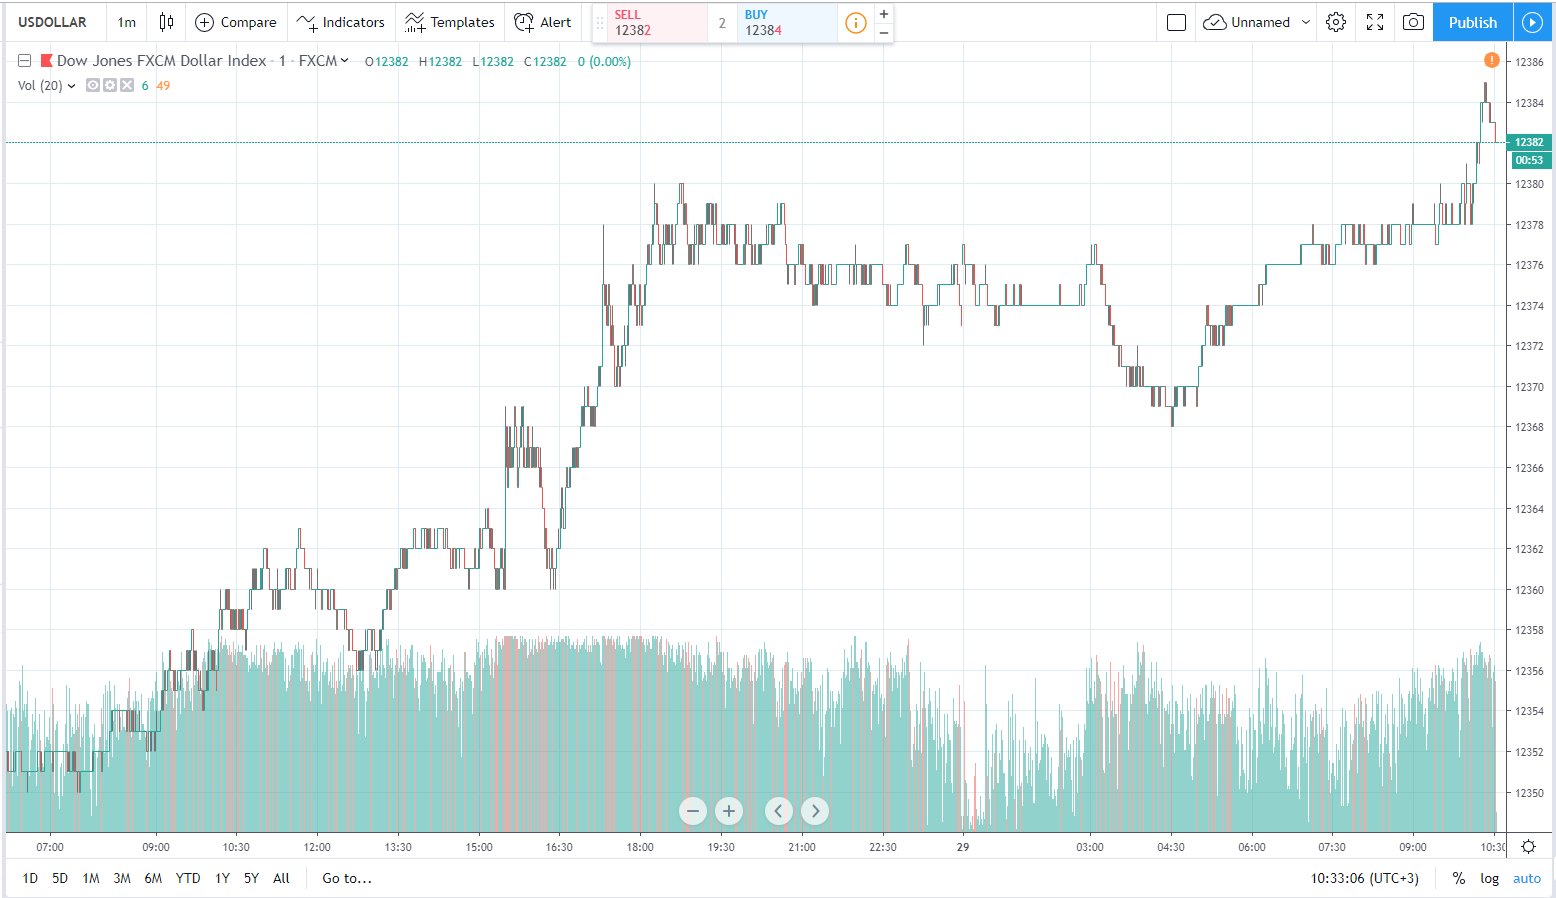Select the All range
Screen dimensions: 1556x898
coord(281,879)
